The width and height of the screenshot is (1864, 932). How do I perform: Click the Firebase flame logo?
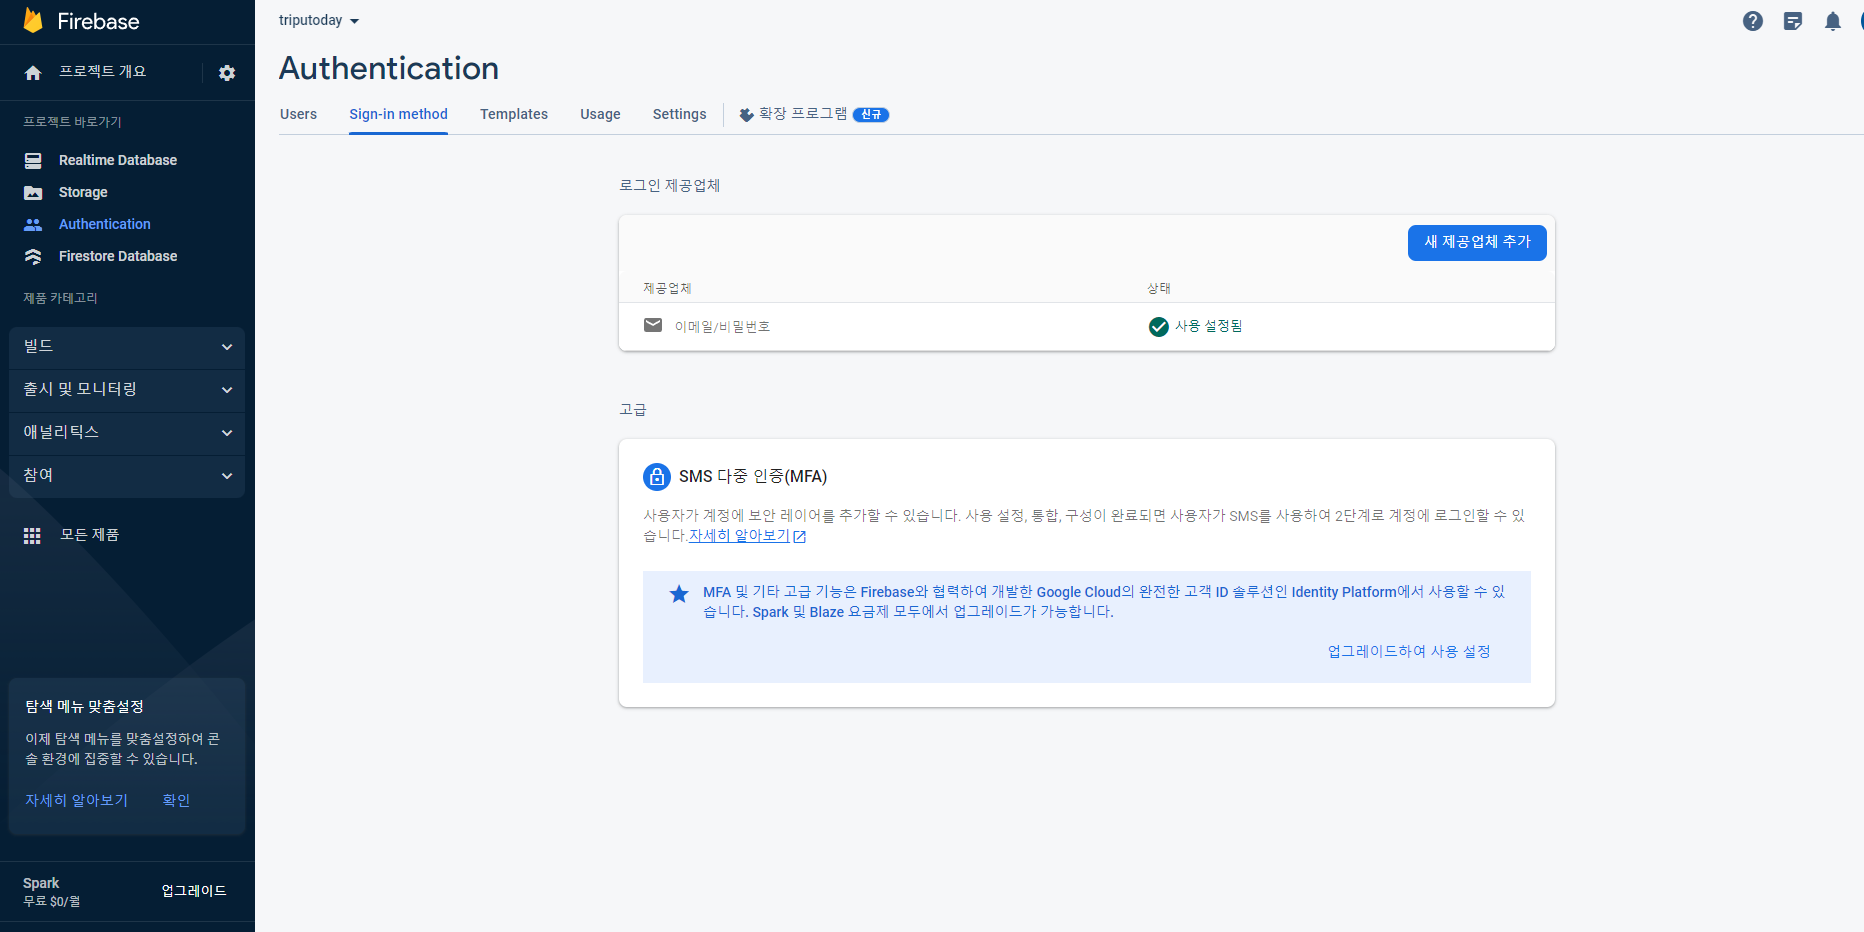click(x=33, y=21)
